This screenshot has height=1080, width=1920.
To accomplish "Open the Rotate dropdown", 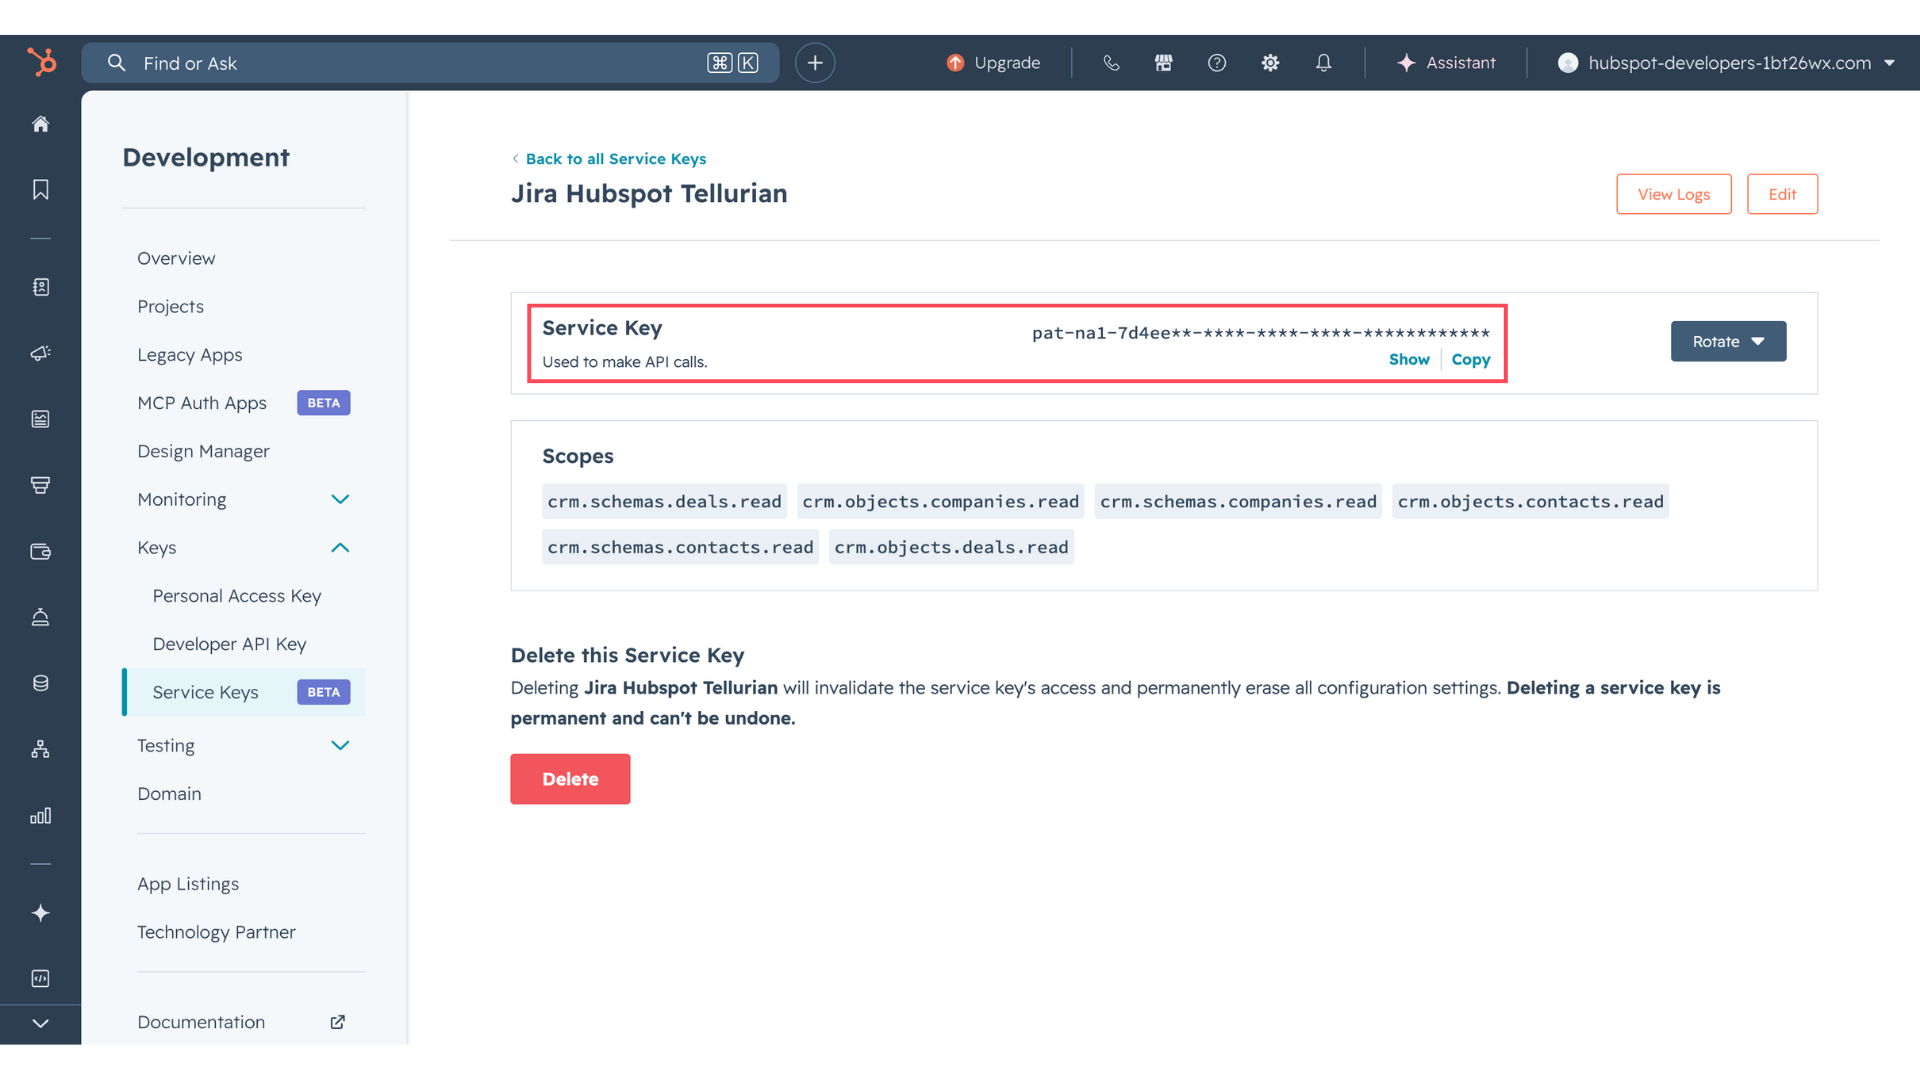I will (1728, 341).
